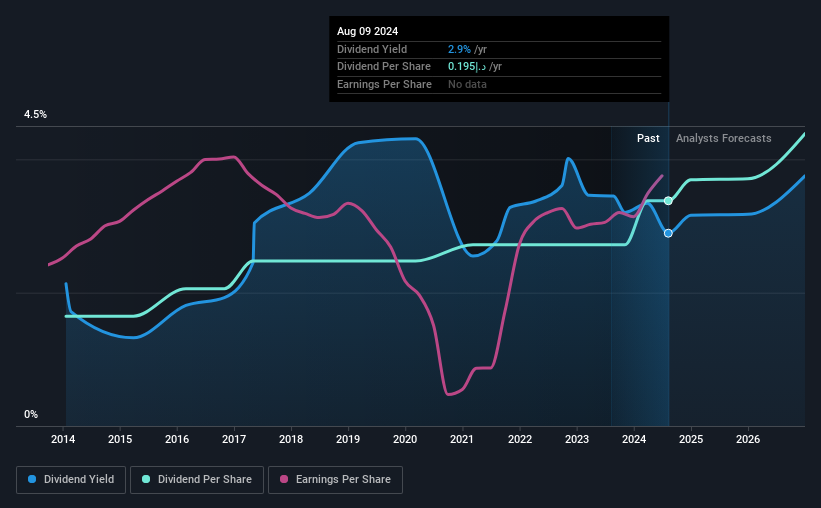Toggle the Earnings Per Share legend button
The height and width of the screenshot is (508, 821).
[335, 480]
